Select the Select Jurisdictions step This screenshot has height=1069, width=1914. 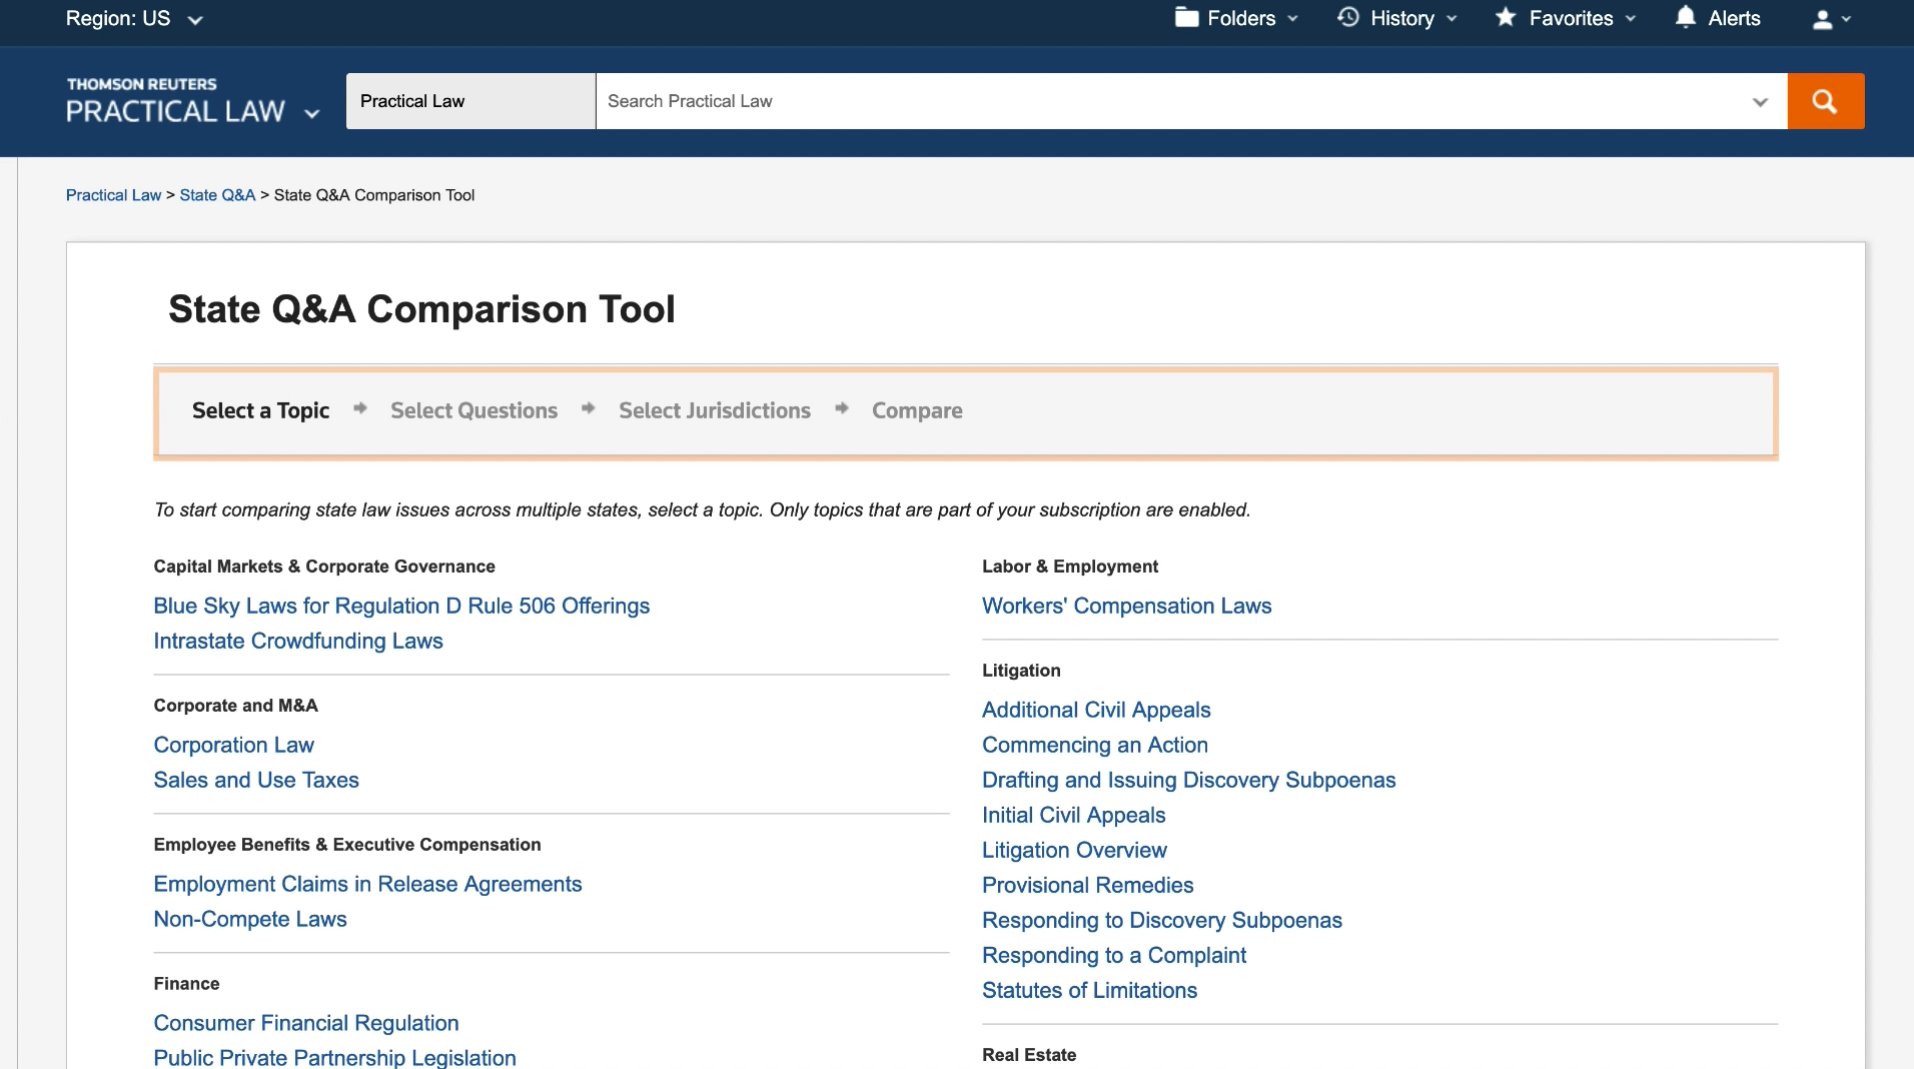click(x=714, y=410)
